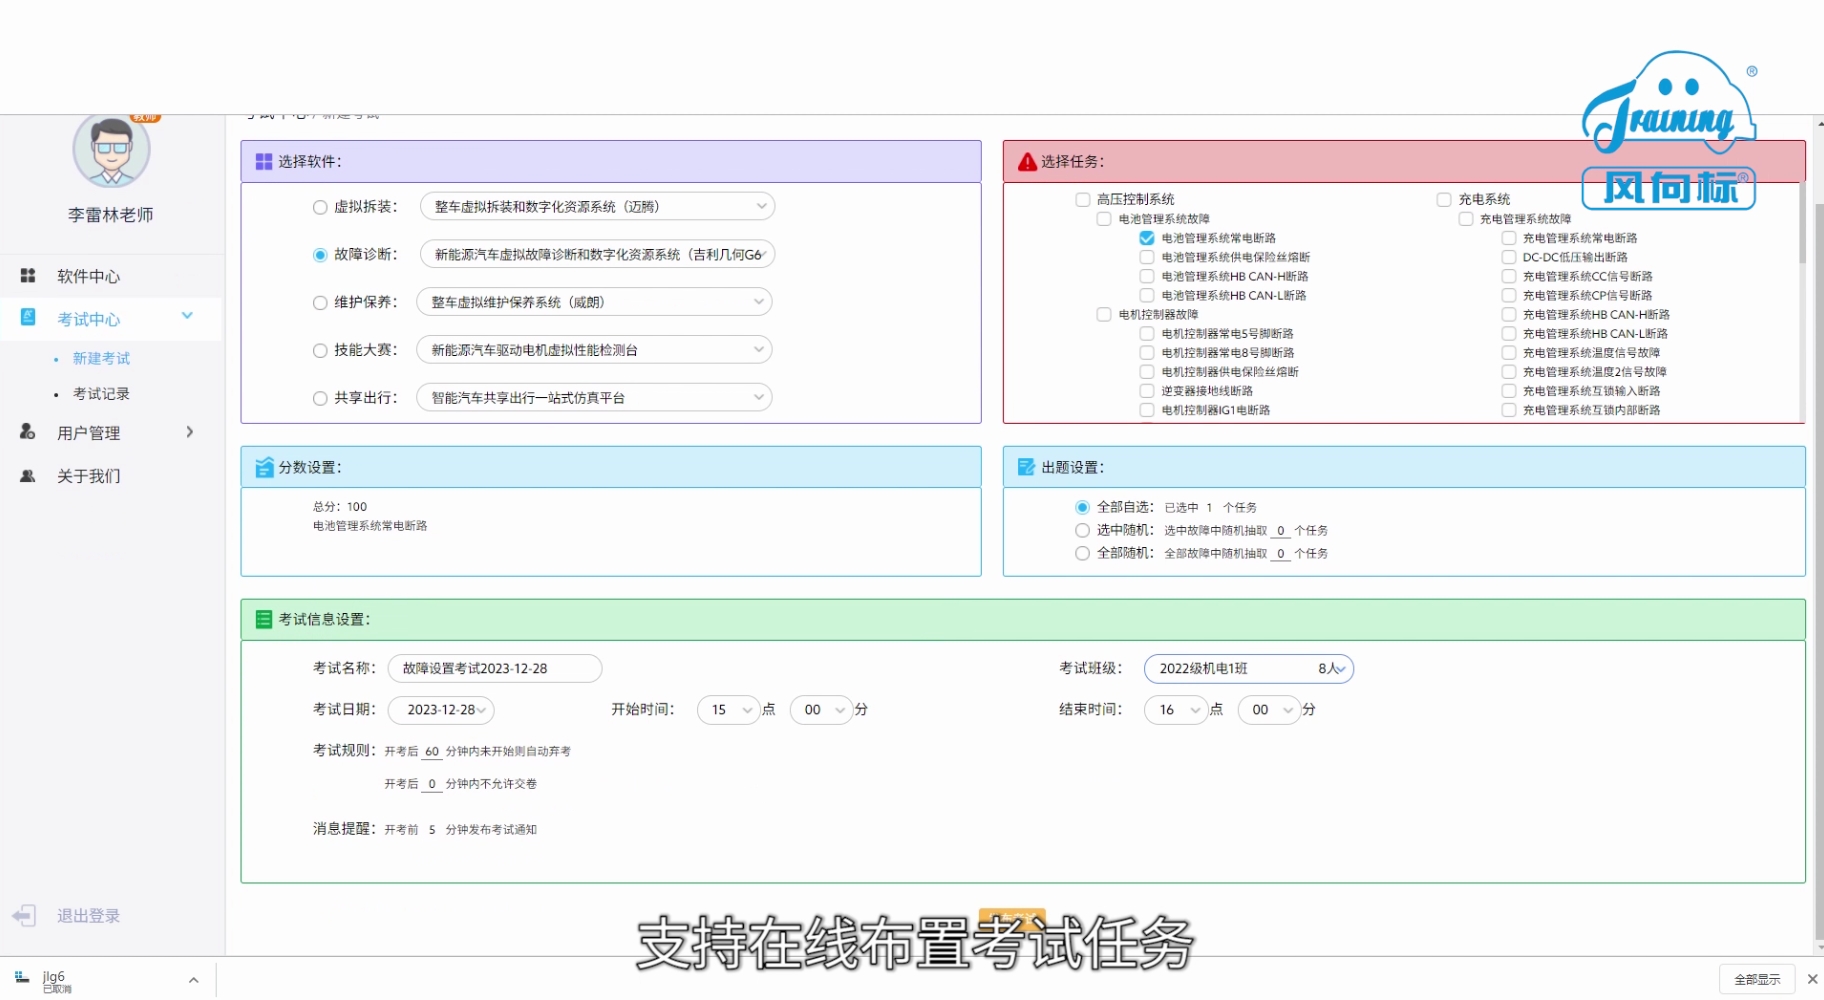Check 充电管理系统温度信号故障
Viewport: 1824px width, 1000px height.
[x=1509, y=352]
